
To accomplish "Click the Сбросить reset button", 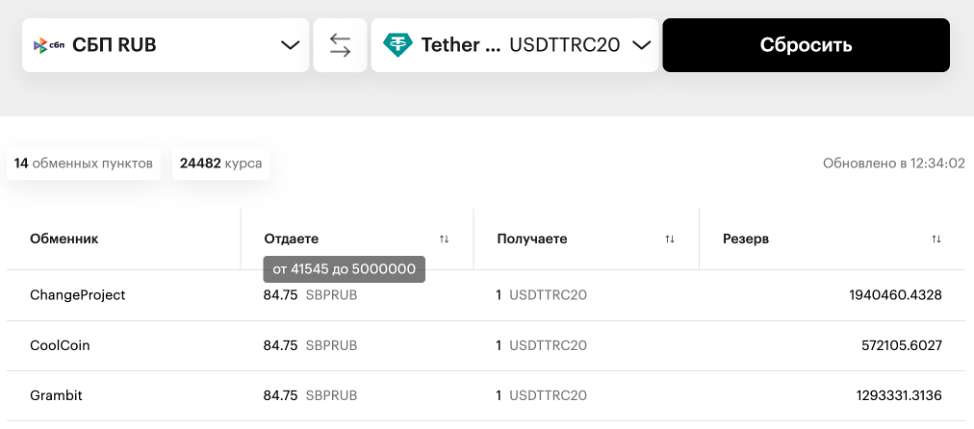I will (806, 45).
